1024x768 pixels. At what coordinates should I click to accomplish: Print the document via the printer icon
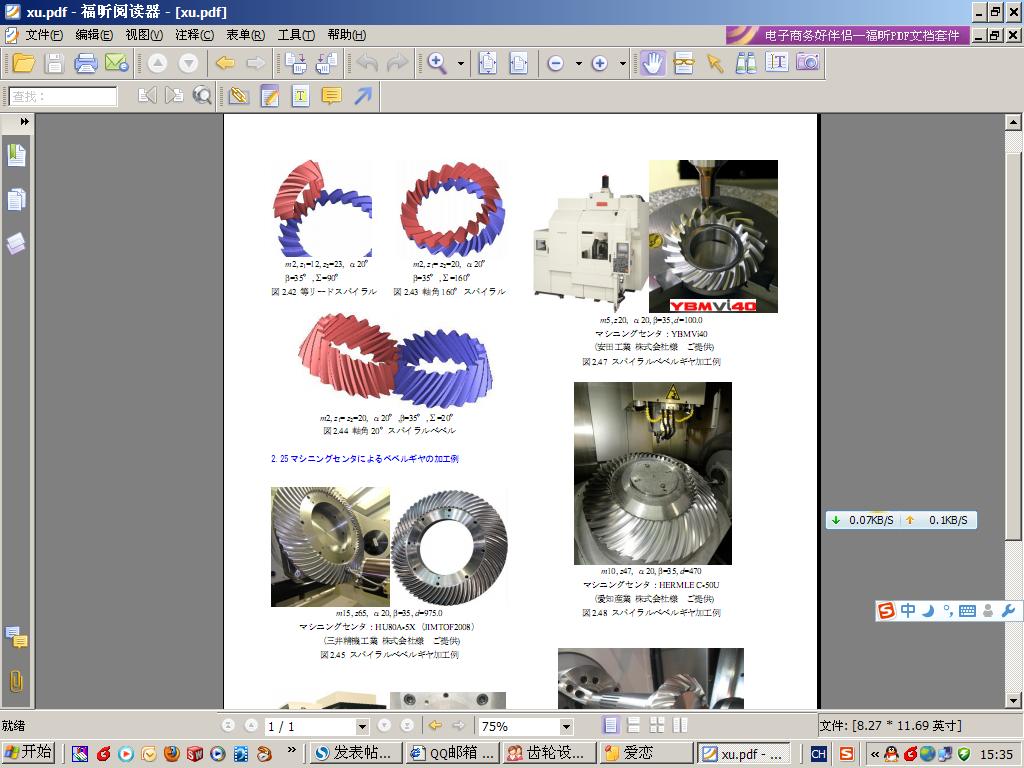86,63
